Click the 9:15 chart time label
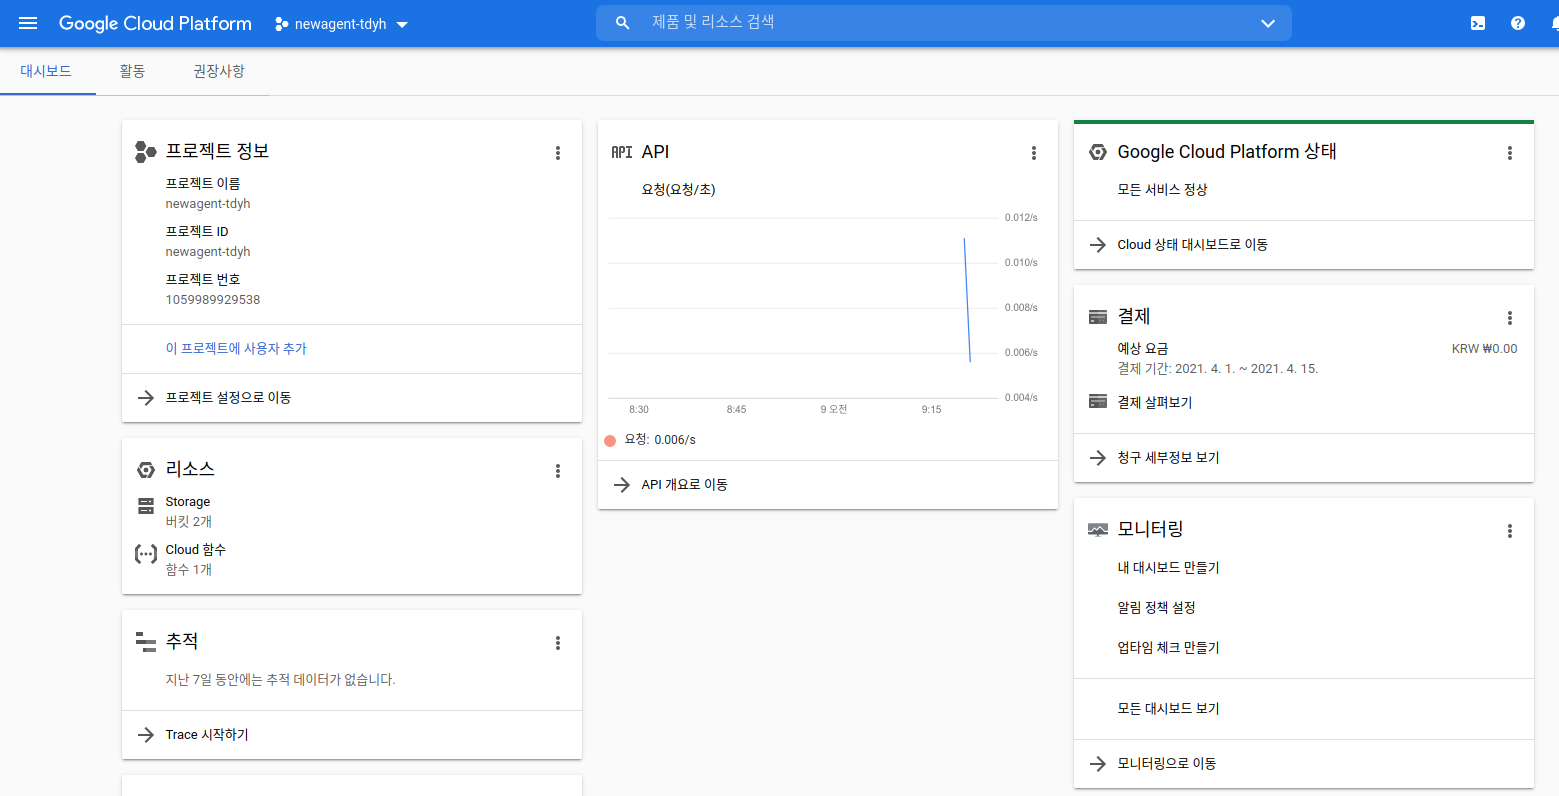Viewport: 1559px width, 796px height. (931, 410)
